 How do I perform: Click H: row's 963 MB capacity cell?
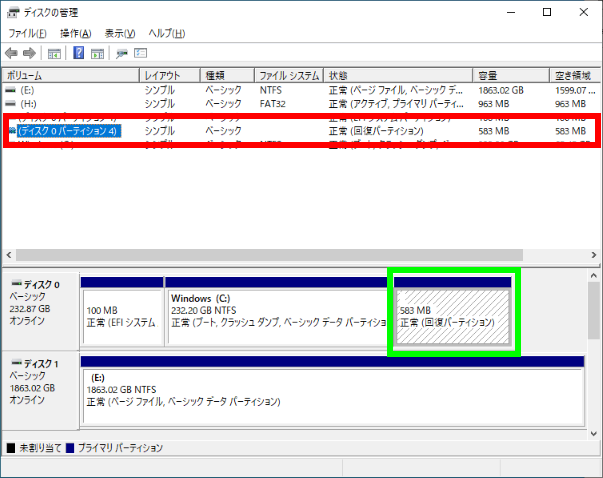point(494,104)
